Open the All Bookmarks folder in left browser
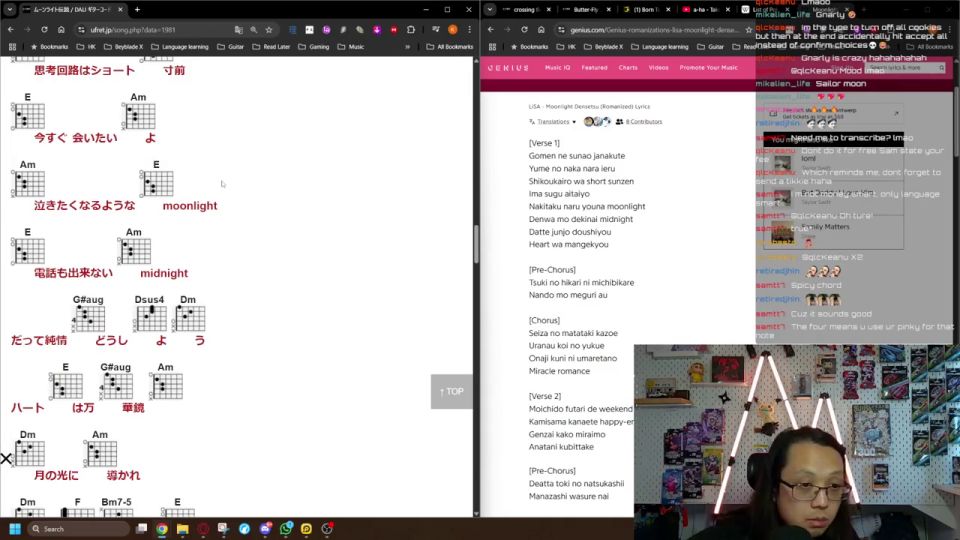Screen dimensions: 960x540 tap(449, 47)
